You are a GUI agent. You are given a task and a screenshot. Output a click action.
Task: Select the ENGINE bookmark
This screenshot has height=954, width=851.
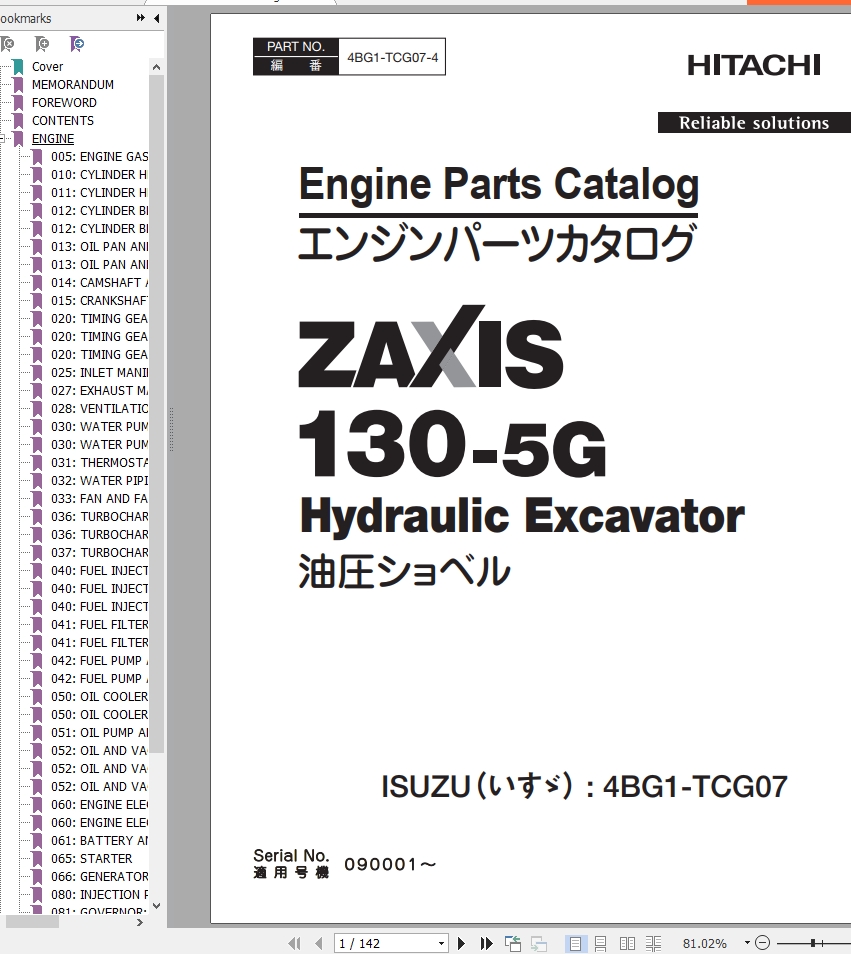click(x=53, y=139)
